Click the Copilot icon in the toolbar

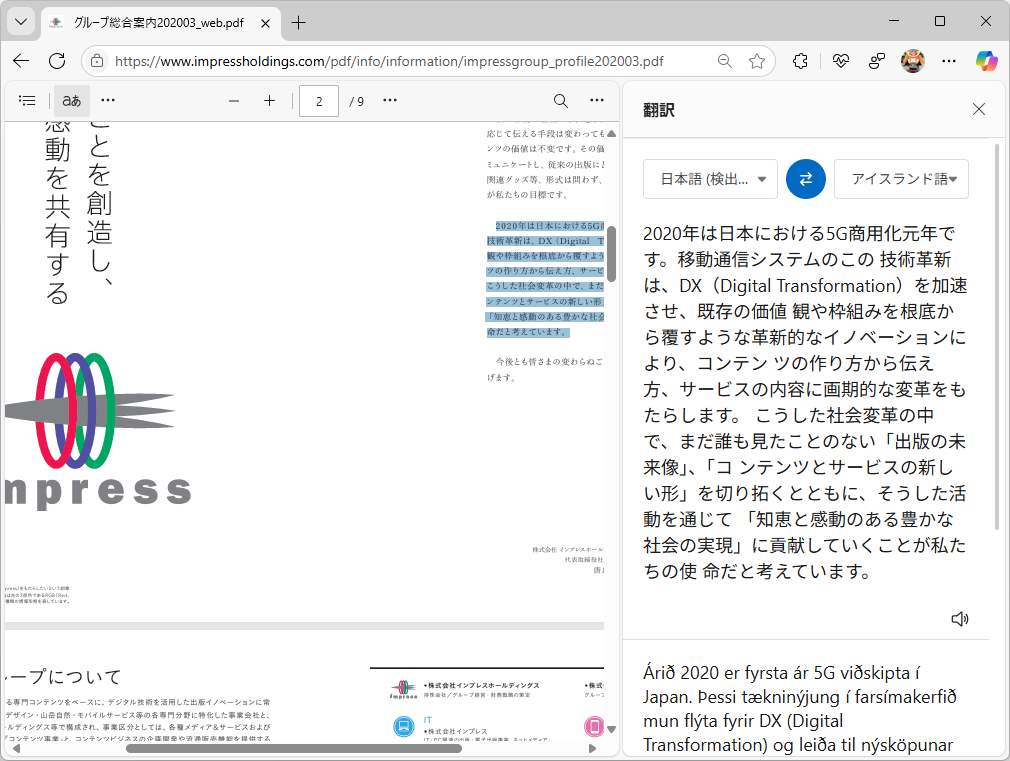[985, 61]
